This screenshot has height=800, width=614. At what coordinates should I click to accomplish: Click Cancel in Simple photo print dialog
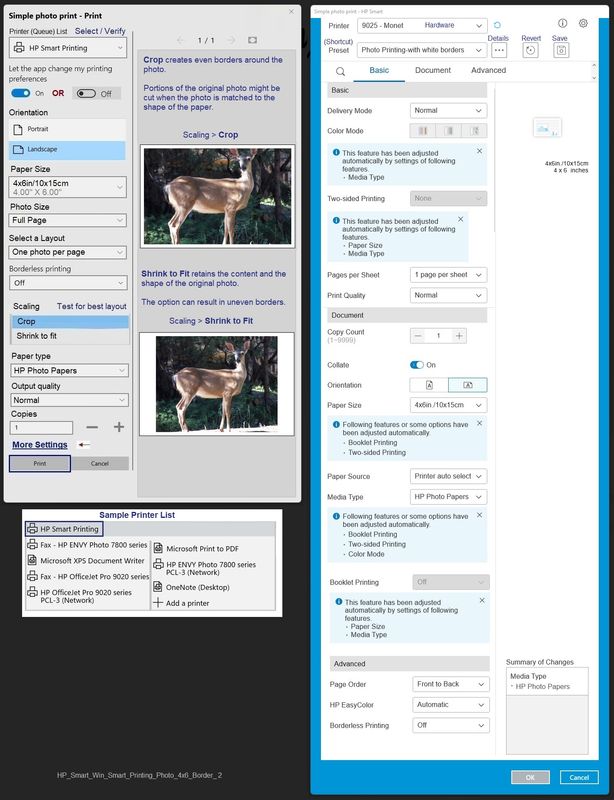point(100,464)
